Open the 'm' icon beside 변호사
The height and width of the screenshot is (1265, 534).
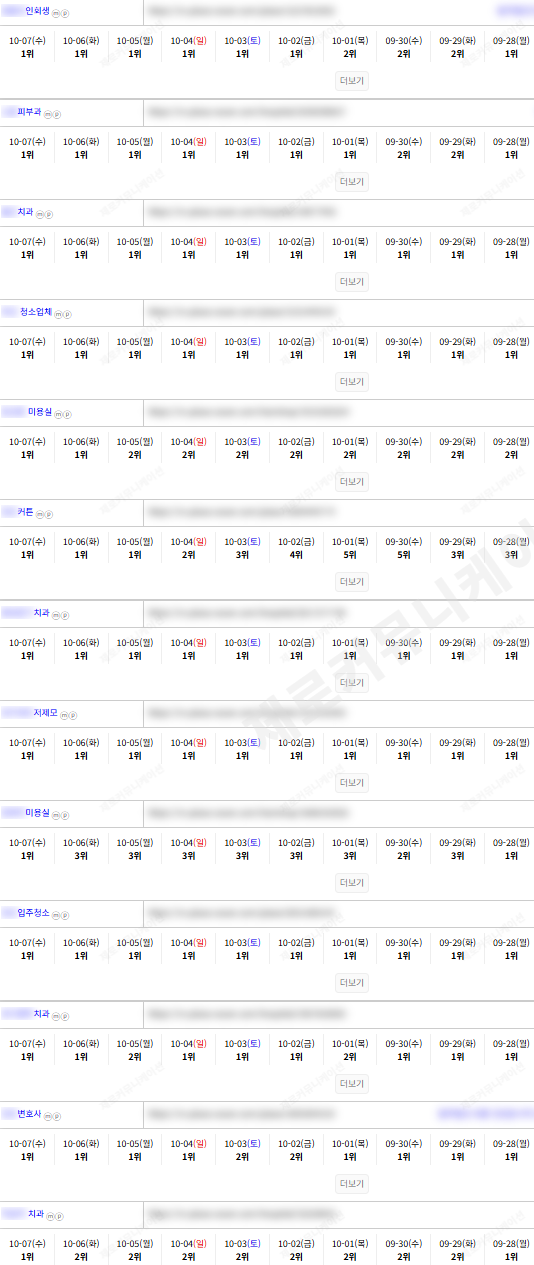click(x=48, y=1115)
